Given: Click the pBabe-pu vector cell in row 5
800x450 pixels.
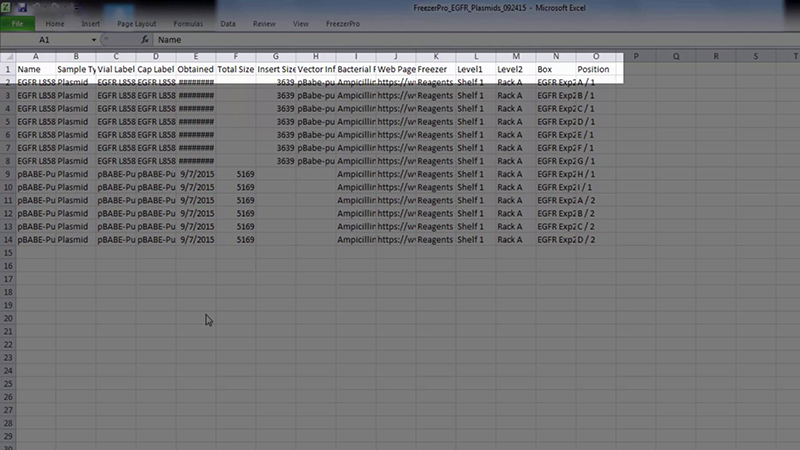Looking at the screenshot, I should tap(316, 121).
